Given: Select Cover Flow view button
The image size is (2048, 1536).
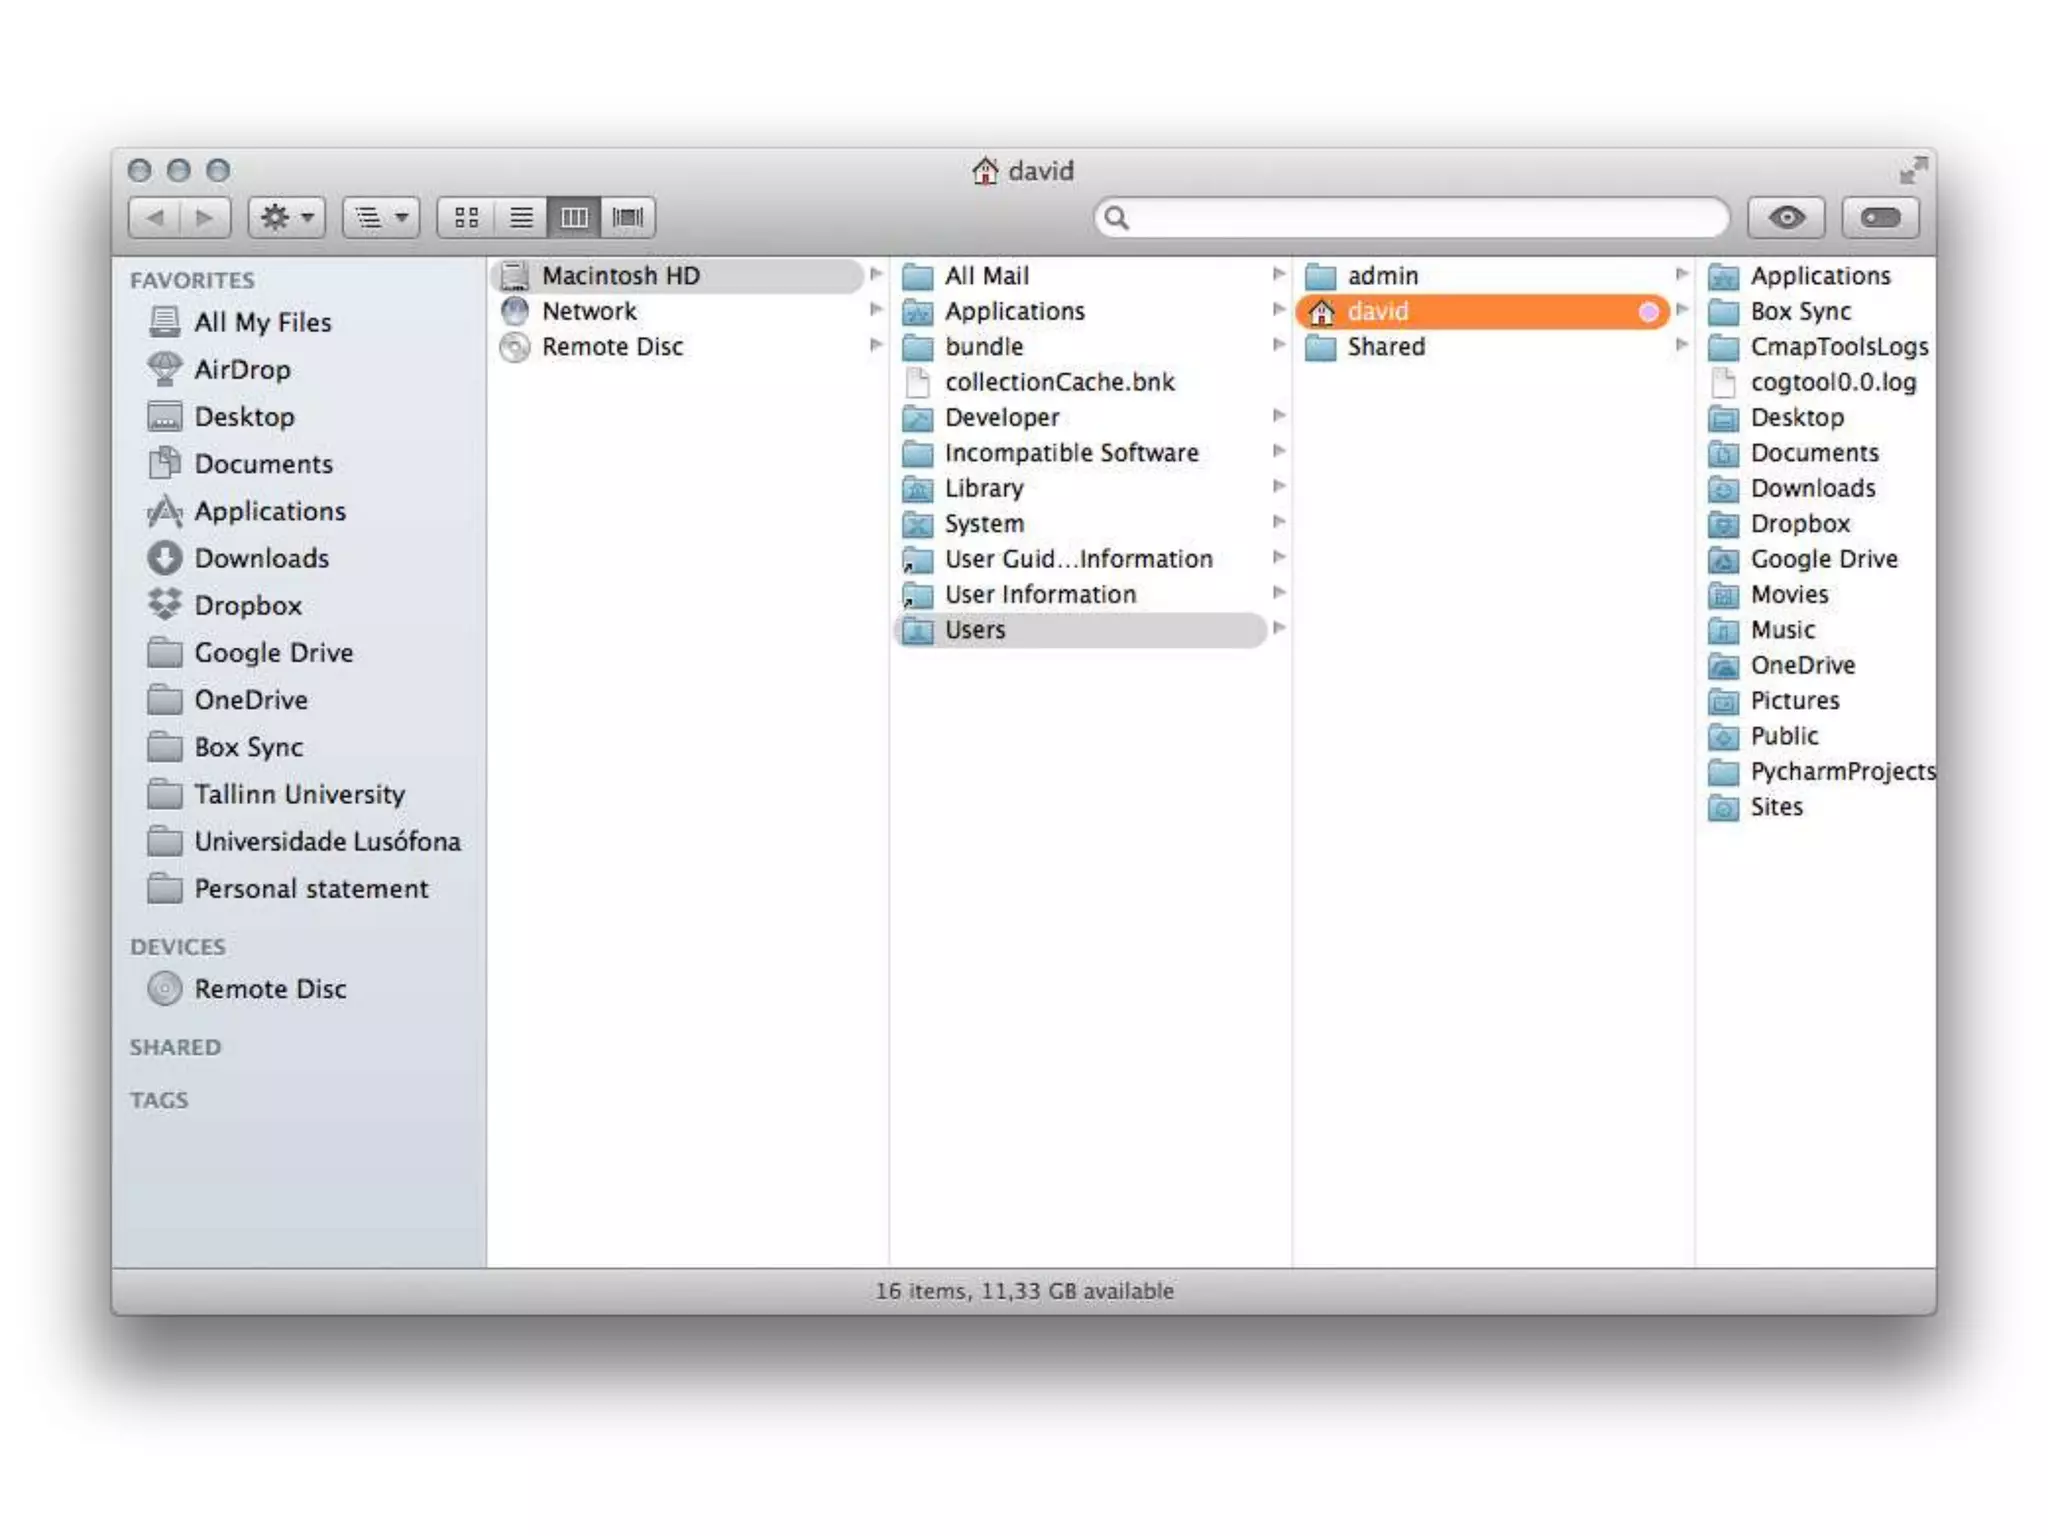Looking at the screenshot, I should (x=628, y=217).
